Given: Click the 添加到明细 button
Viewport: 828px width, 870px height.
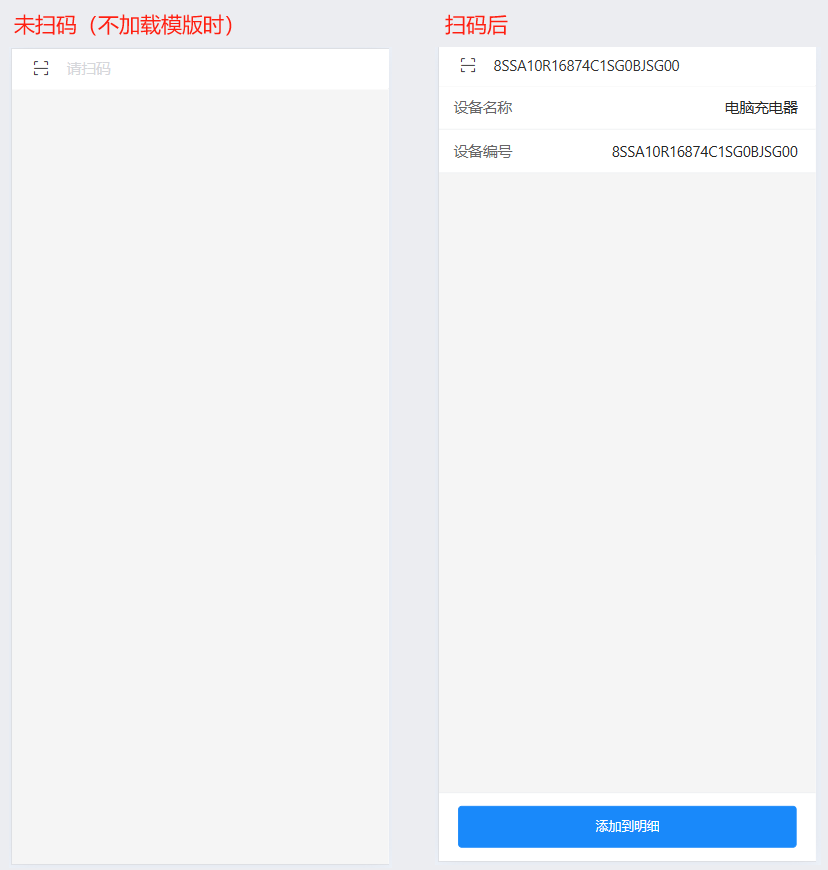Looking at the screenshot, I should 627,826.
